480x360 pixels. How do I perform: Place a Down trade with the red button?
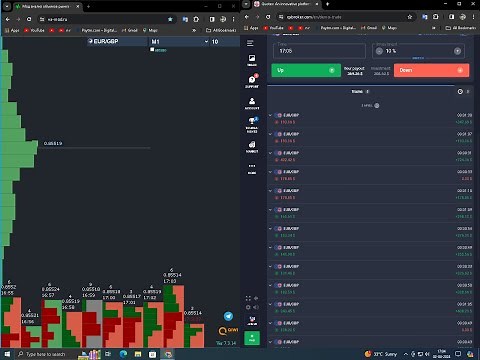[x=431, y=70]
